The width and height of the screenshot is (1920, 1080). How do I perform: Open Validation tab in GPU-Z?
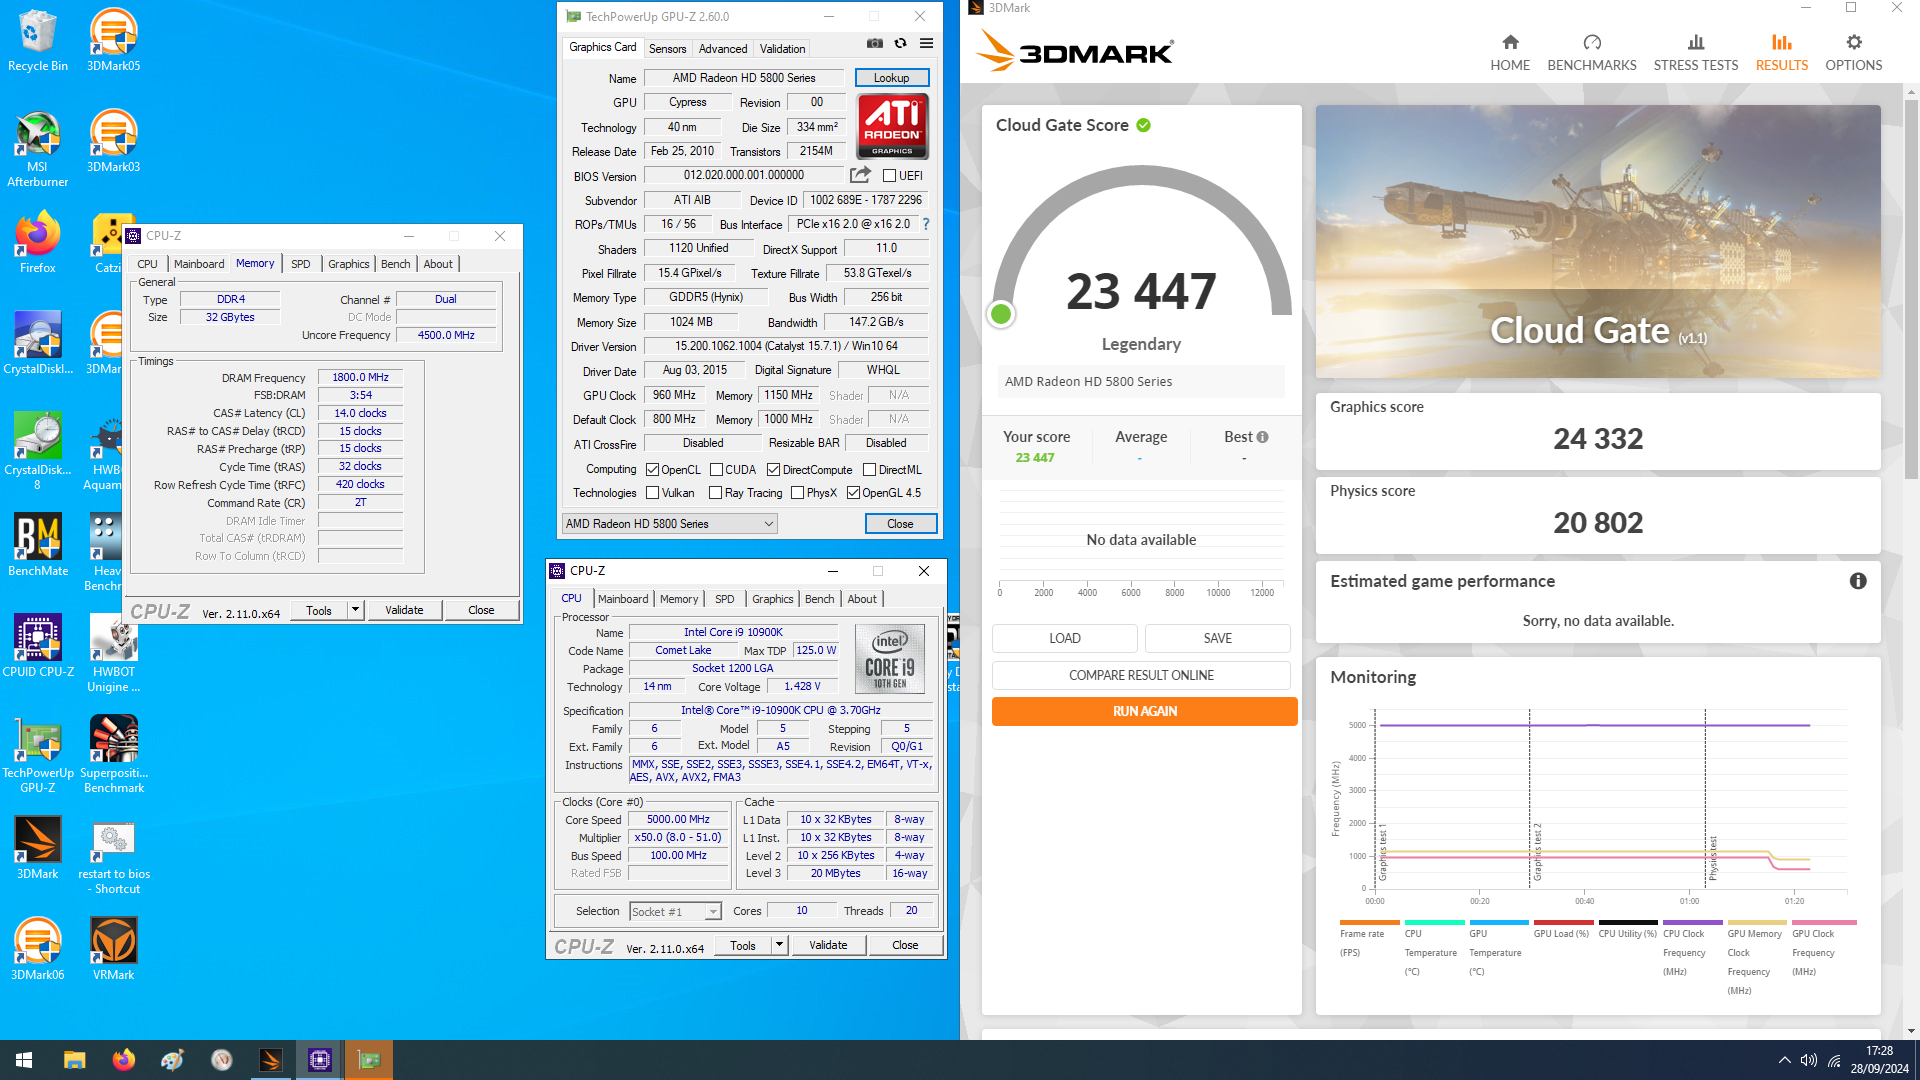(x=782, y=48)
